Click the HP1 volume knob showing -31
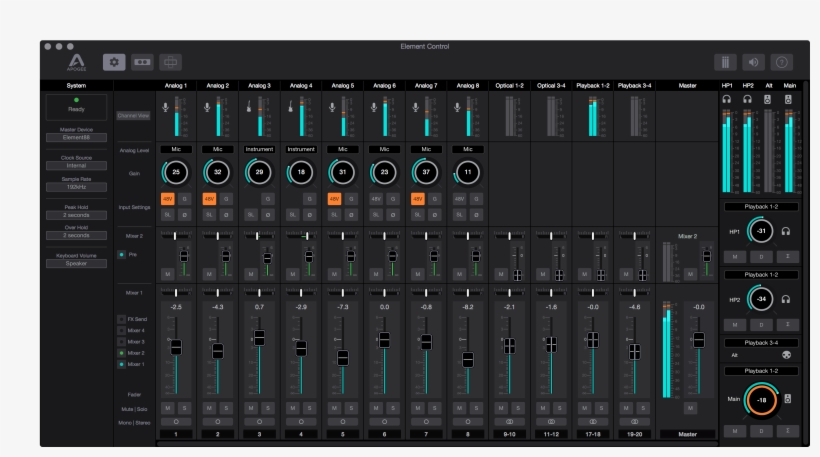Image resolution: width=820 pixels, height=457 pixels. 761,231
